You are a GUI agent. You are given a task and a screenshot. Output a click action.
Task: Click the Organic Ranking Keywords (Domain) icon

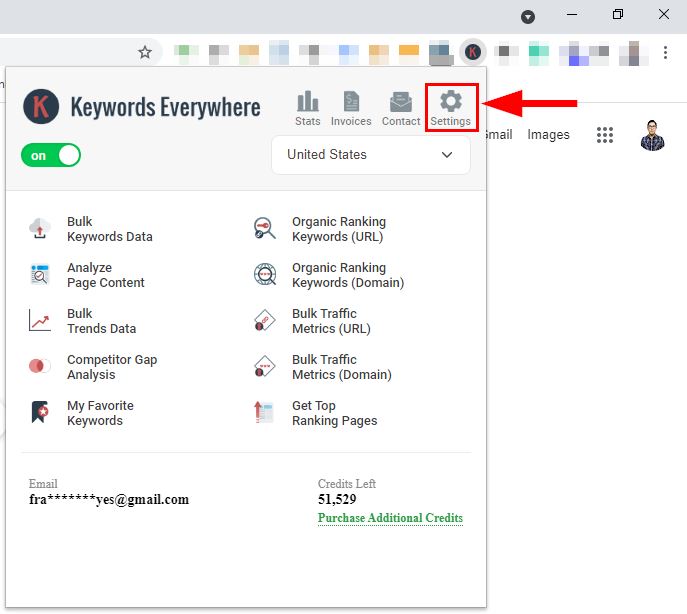(265, 275)
